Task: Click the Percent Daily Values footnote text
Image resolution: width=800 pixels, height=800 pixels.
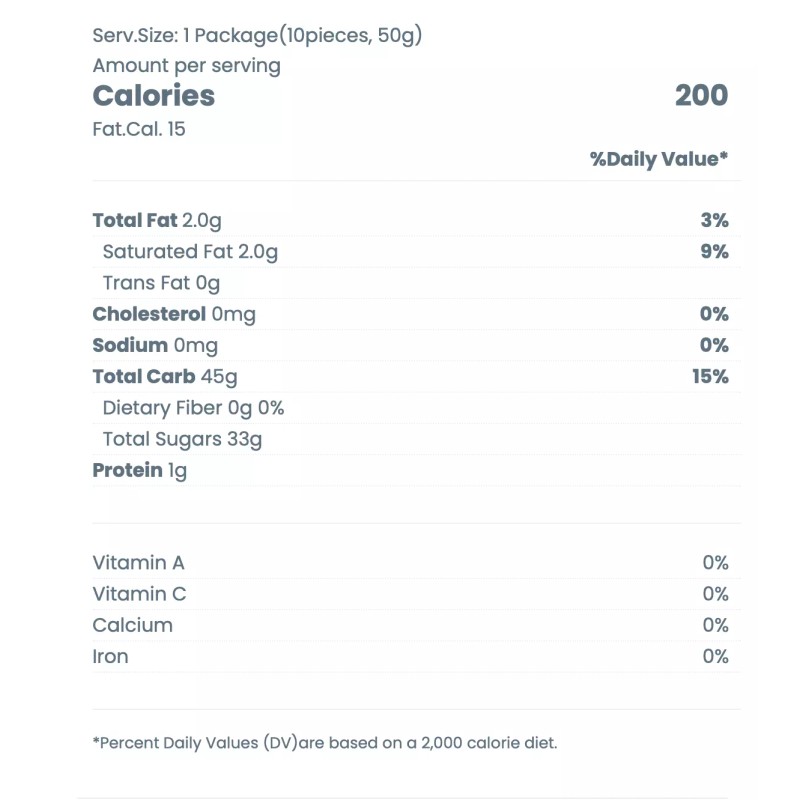Action: coord(325,743)
